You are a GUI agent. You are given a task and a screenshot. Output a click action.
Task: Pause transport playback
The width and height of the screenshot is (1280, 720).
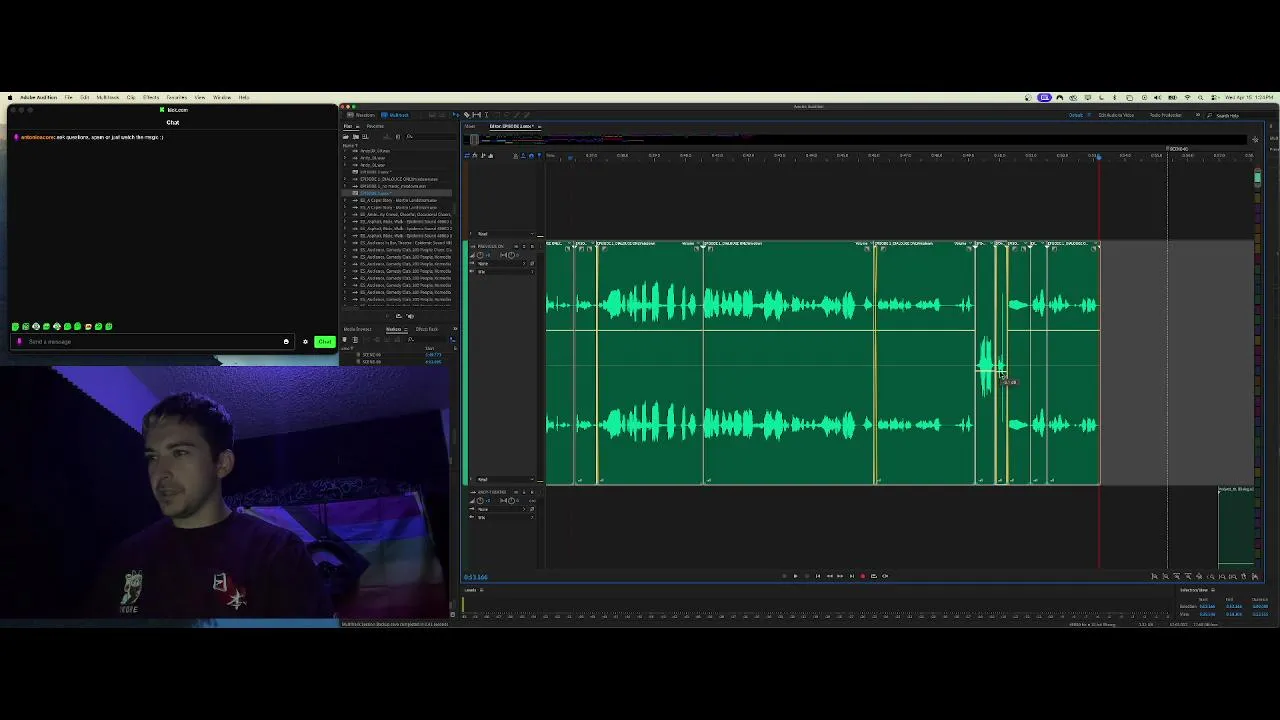click(x=807, y=576)
